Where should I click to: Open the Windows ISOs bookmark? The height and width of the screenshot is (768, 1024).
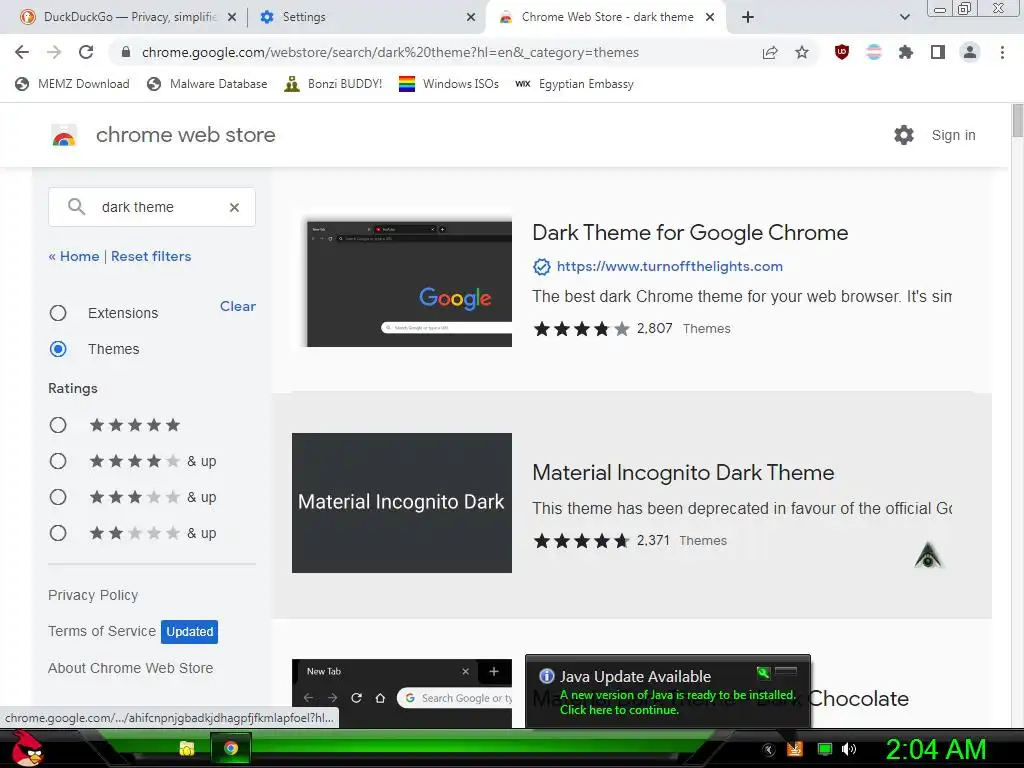[x=449, y=84]
